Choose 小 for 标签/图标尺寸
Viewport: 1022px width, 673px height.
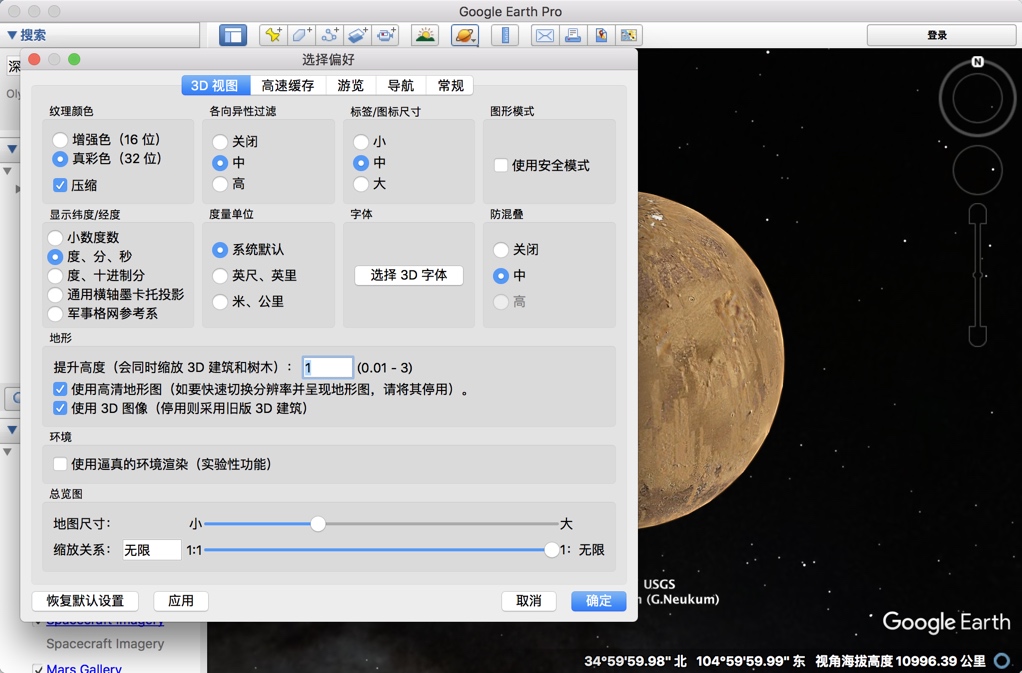pyautogui.click(x=361, y=141)
